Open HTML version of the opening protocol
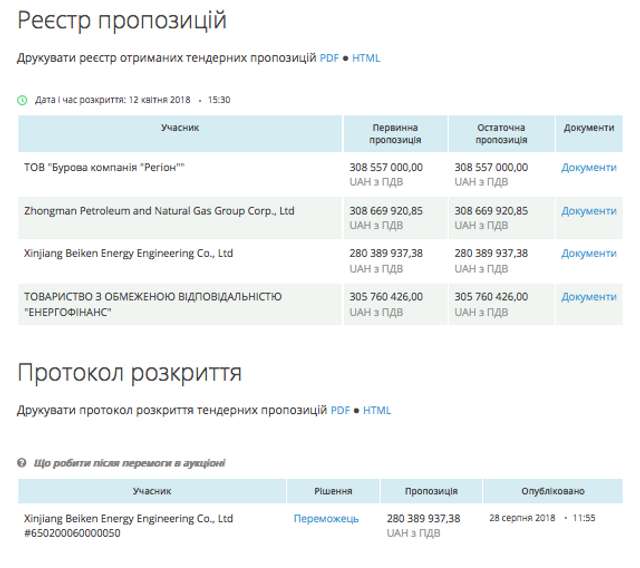The image size is (640, 568). click(x=377, y=410)
